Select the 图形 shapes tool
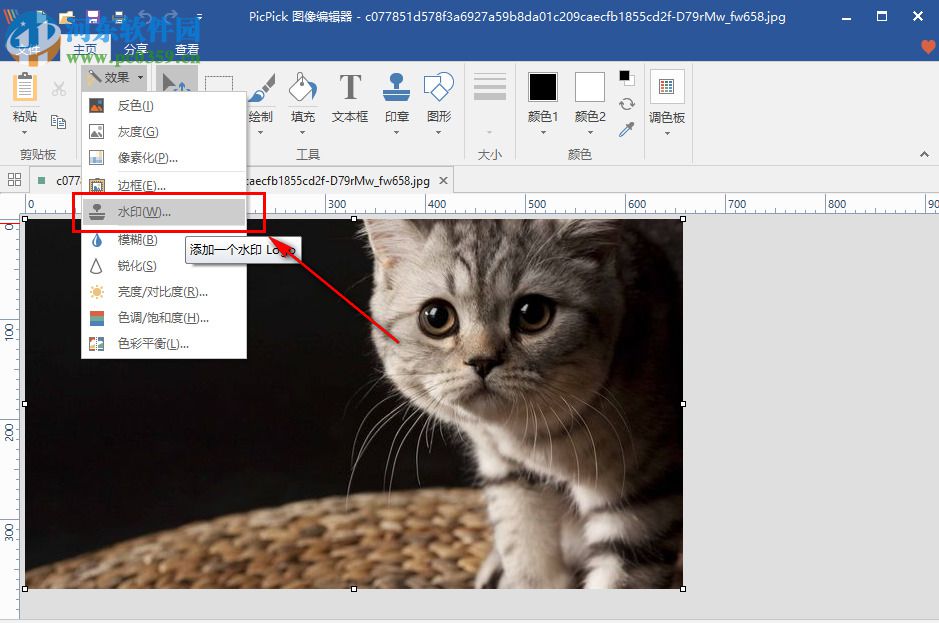Viewport: 939px width, 623px height. pos(439,87)
